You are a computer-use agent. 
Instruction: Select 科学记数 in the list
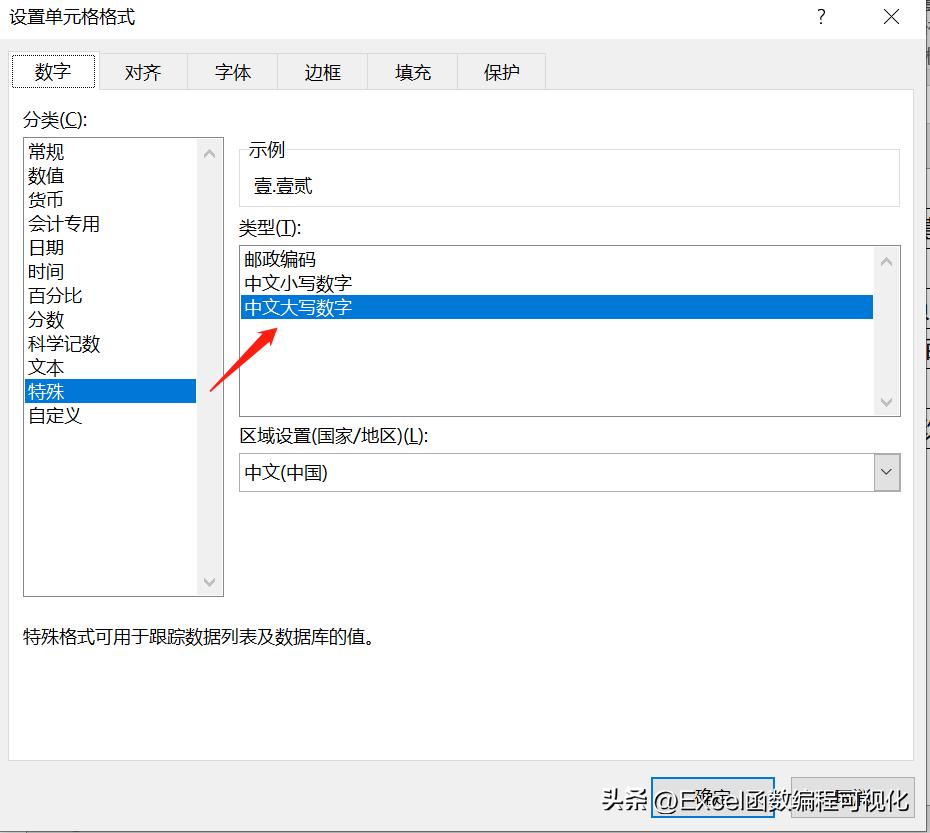point(65,344)
